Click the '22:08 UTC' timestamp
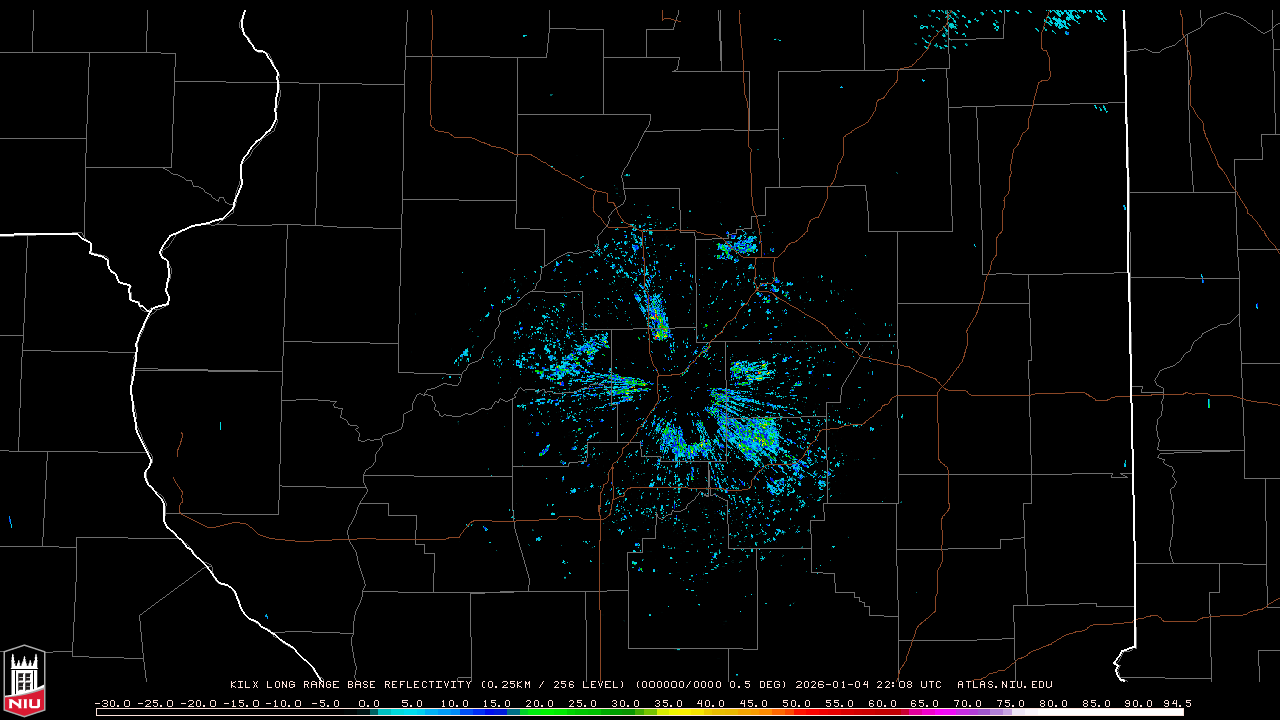Viewport: 1280px width, 720px height. (911, 685)
